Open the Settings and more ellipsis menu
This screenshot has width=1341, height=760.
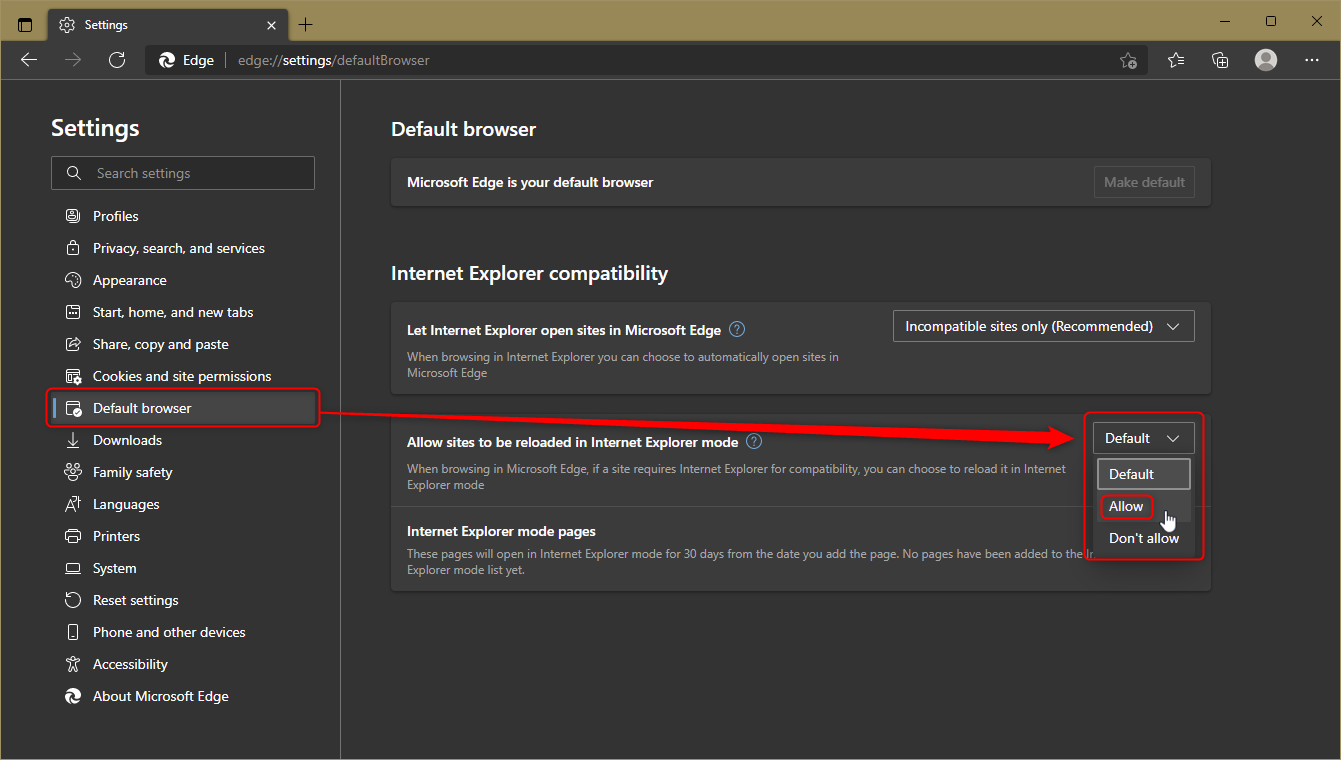(1312, 60)
